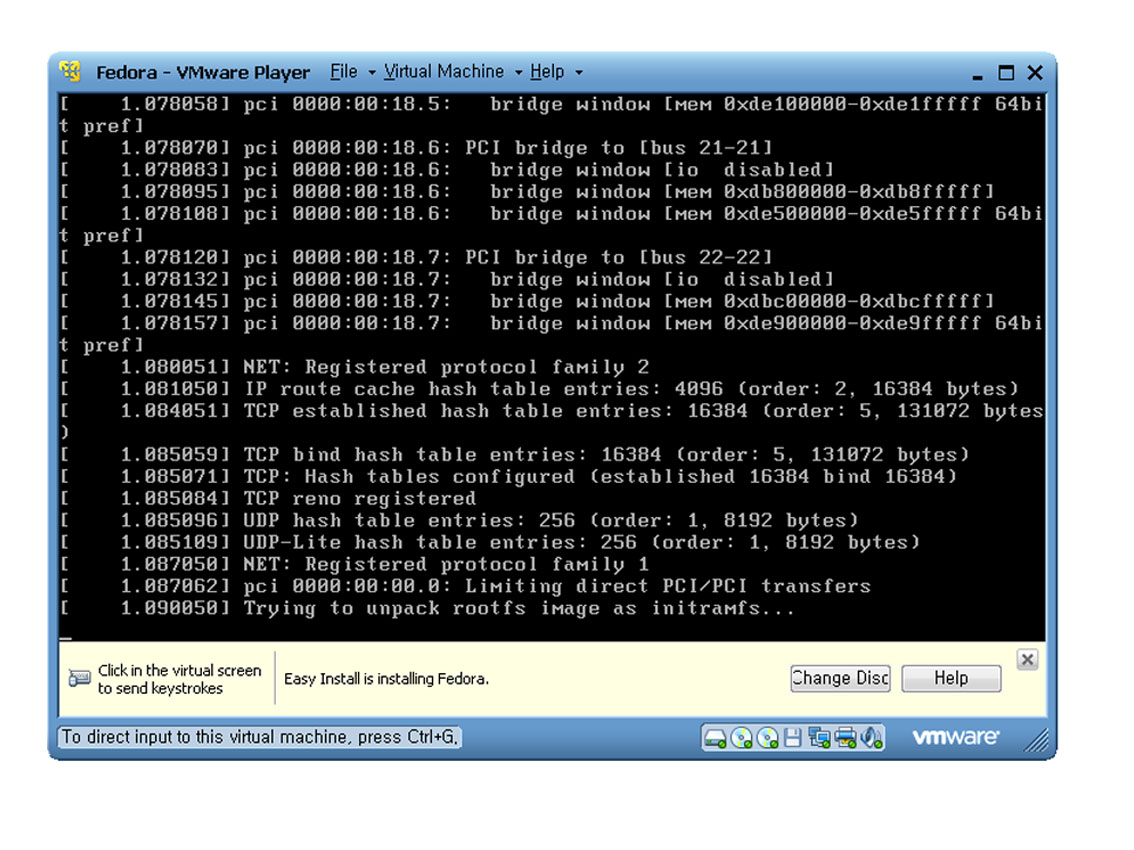
Task: Click the 'press Ctrl+G' status bar message
Action: click(x=259, y=737)
